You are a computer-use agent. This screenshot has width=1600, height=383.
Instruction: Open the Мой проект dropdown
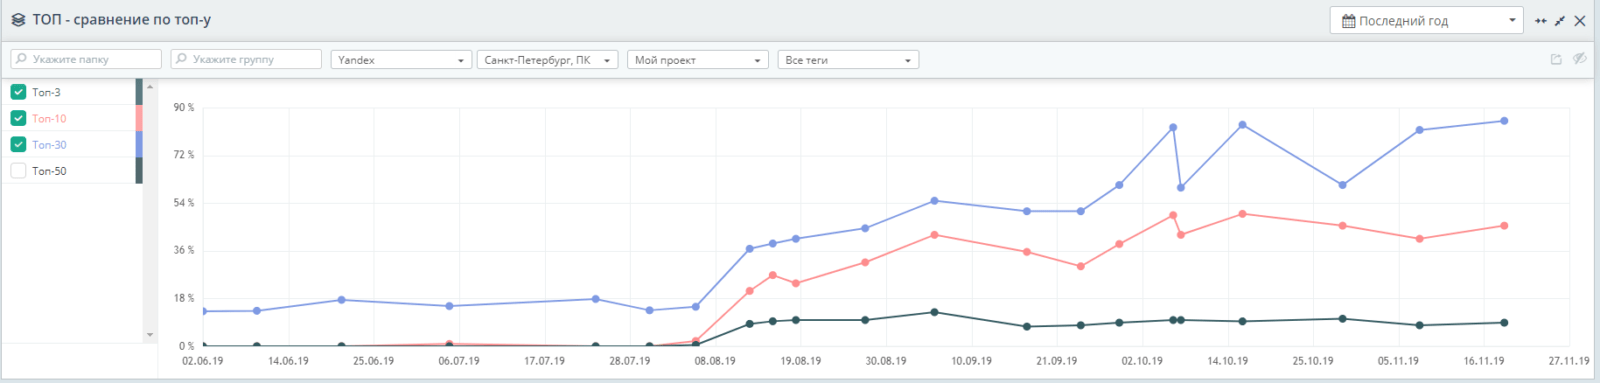[698, 60]
